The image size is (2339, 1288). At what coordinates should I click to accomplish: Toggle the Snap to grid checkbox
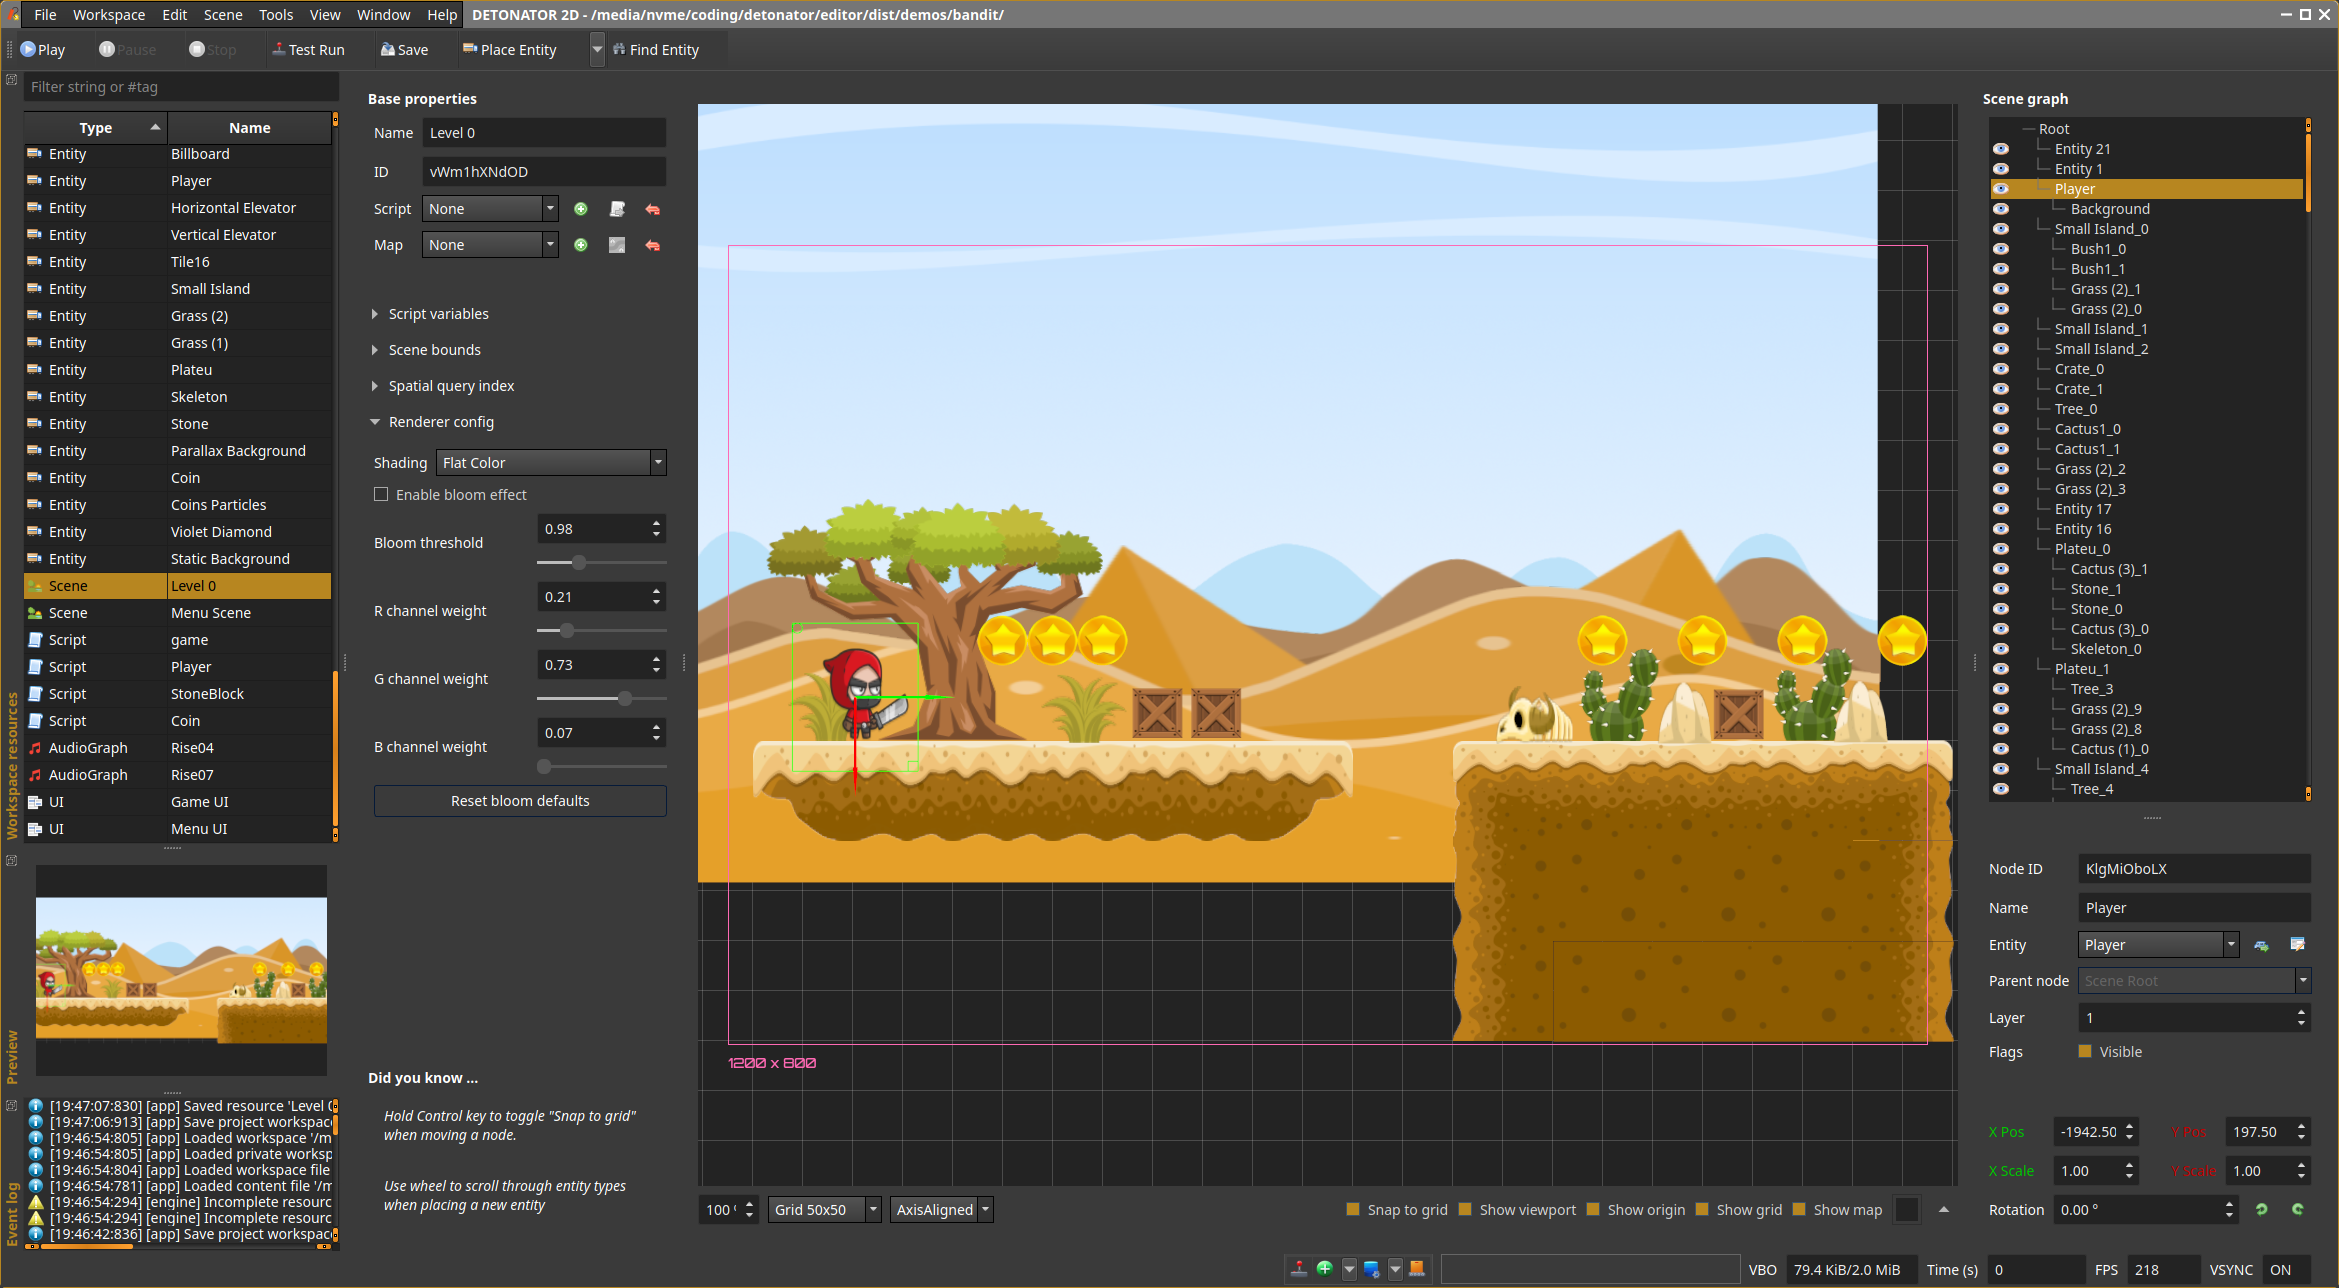pos(1353,1210)
